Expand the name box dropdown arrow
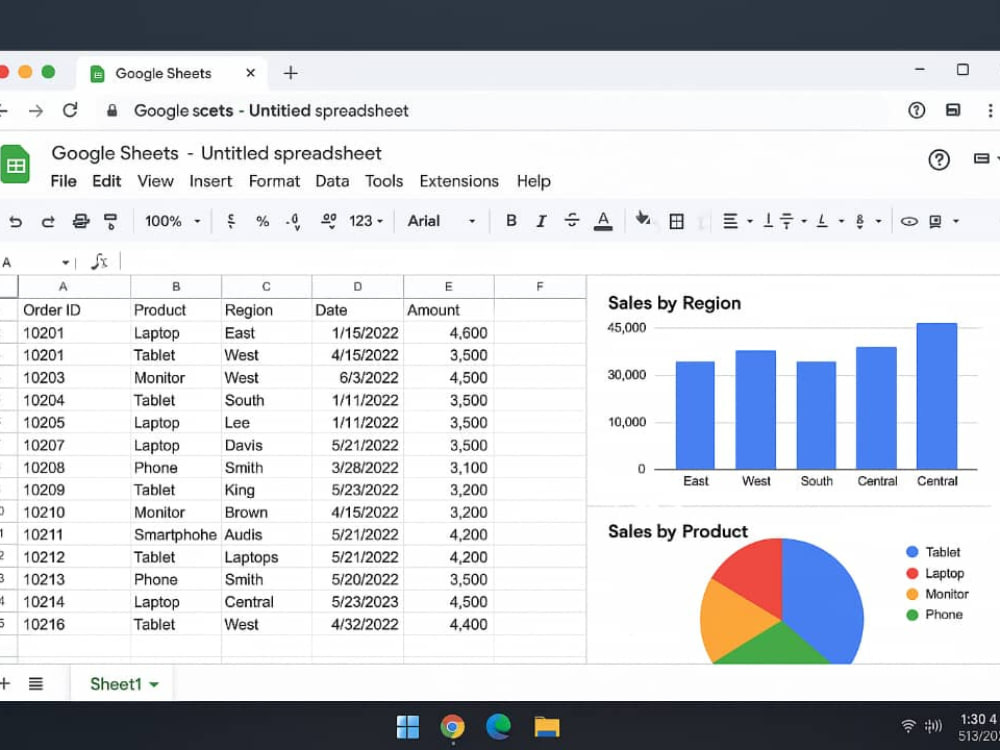The width and height of the screenshot is (1000, 750). point(65,263)
